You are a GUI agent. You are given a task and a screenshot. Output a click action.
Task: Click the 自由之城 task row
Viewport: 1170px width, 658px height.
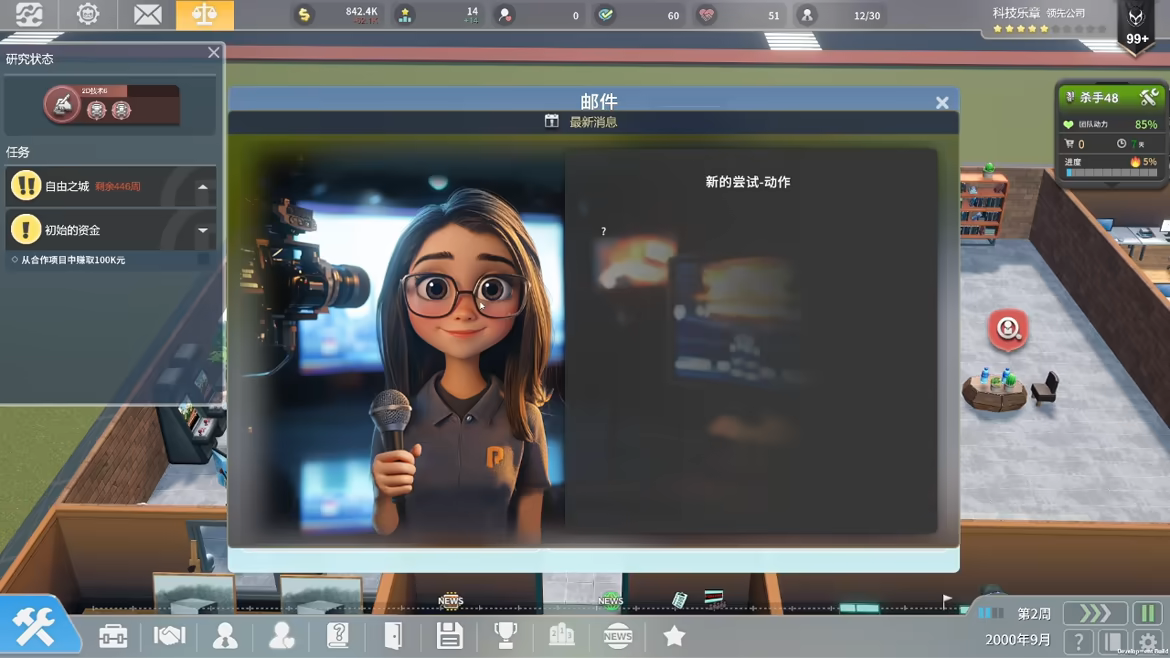pos(110,187)
